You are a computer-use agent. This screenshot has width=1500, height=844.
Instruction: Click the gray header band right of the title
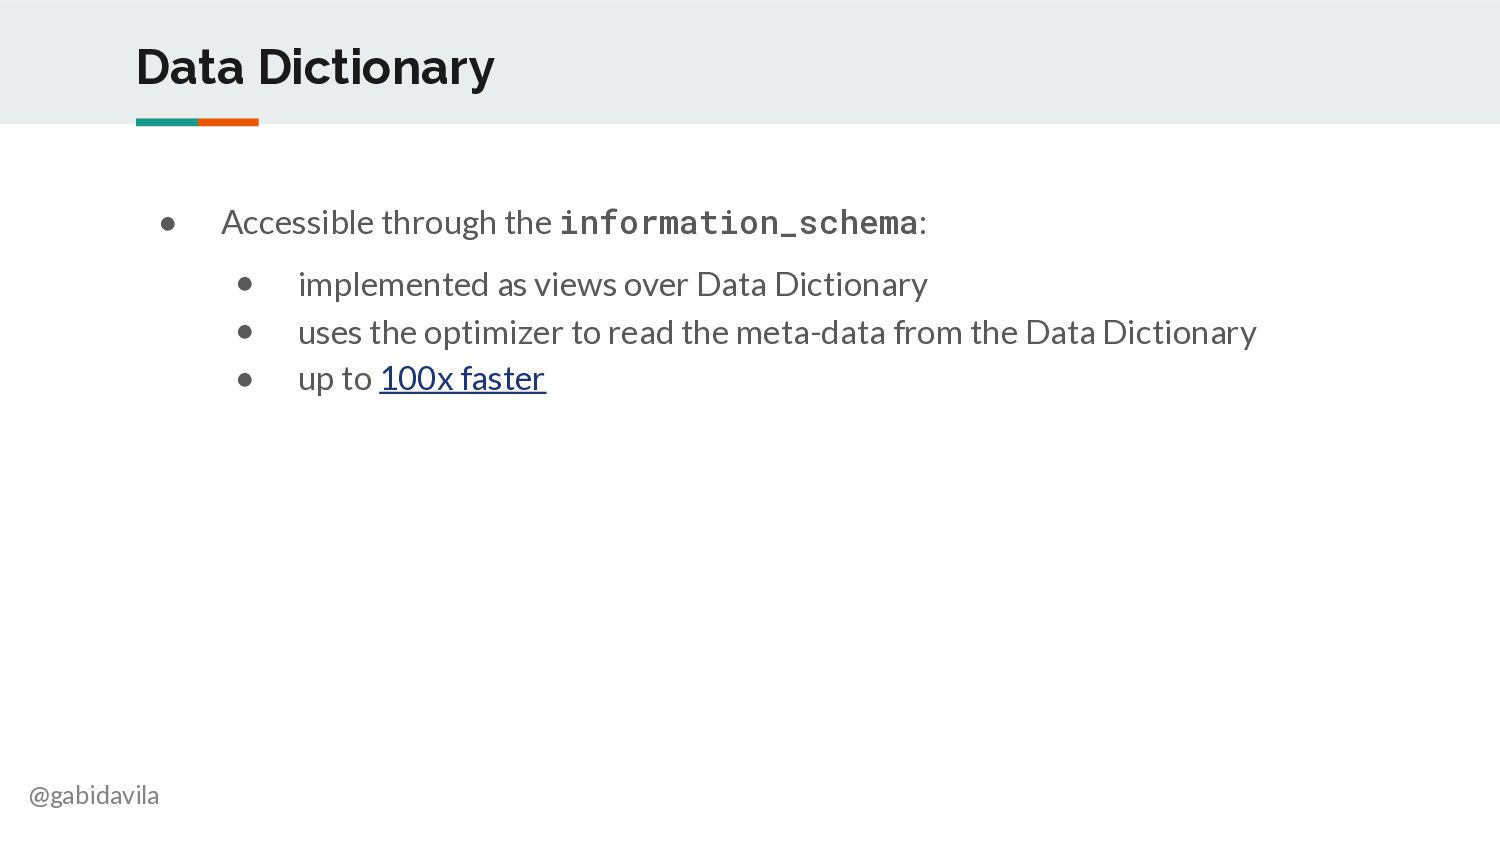(1000, 62)
